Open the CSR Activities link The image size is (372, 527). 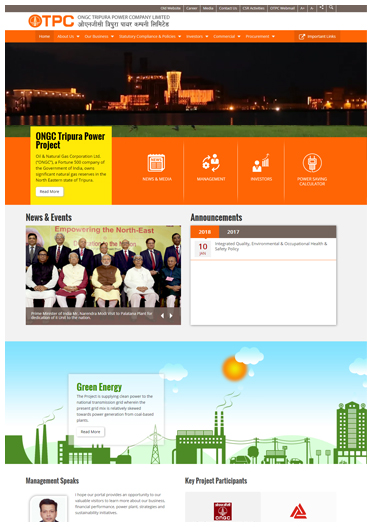[x=253, y=8]
